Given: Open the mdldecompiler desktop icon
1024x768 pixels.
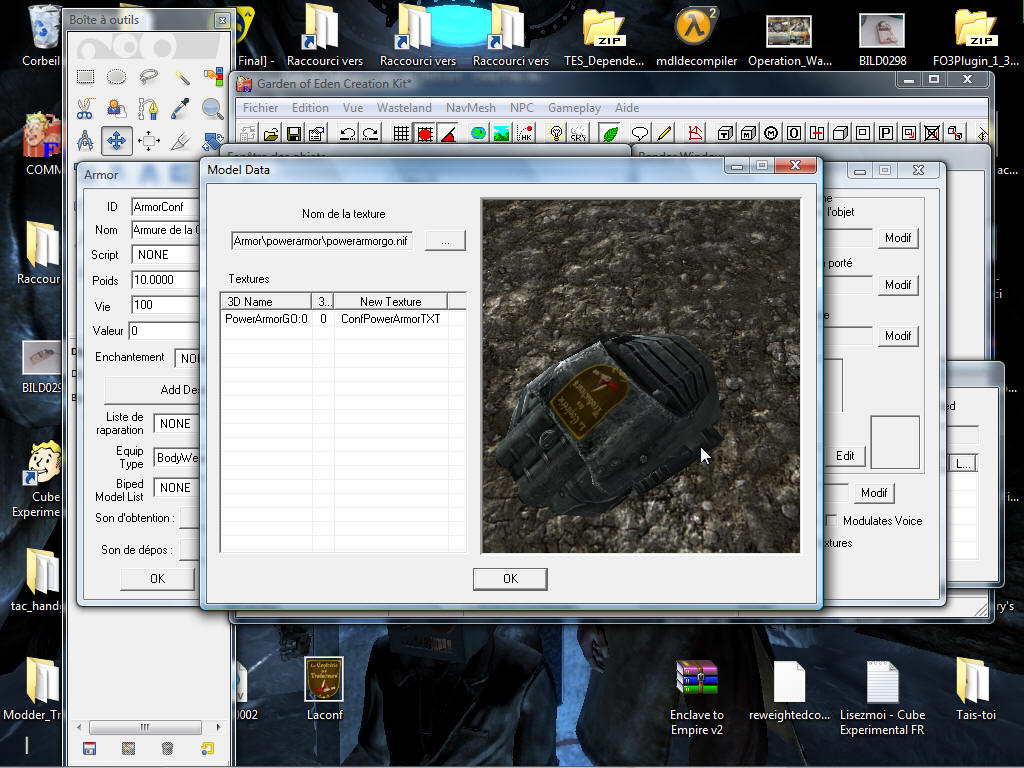Looking at the screenshot, I should pyautogui.click(x=696, y=38).
